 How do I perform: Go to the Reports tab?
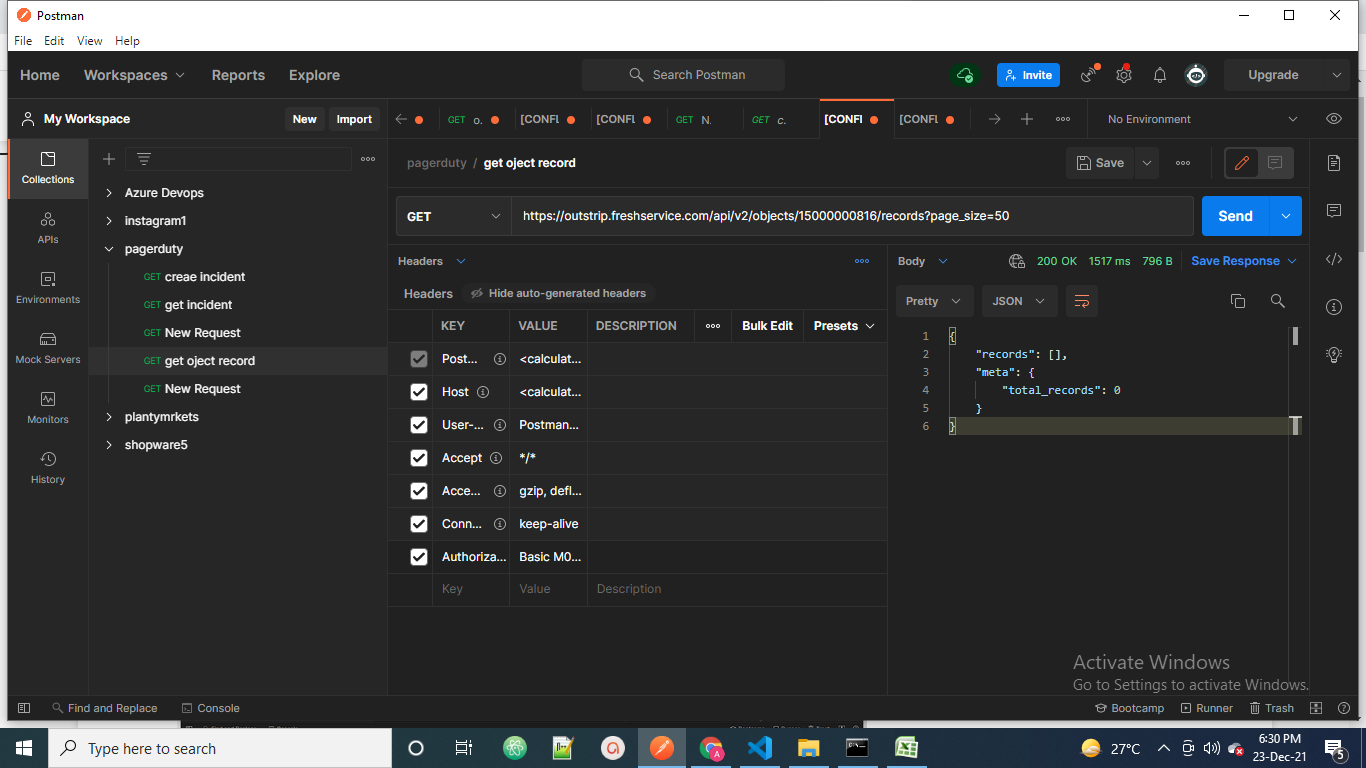pos(238,75)
